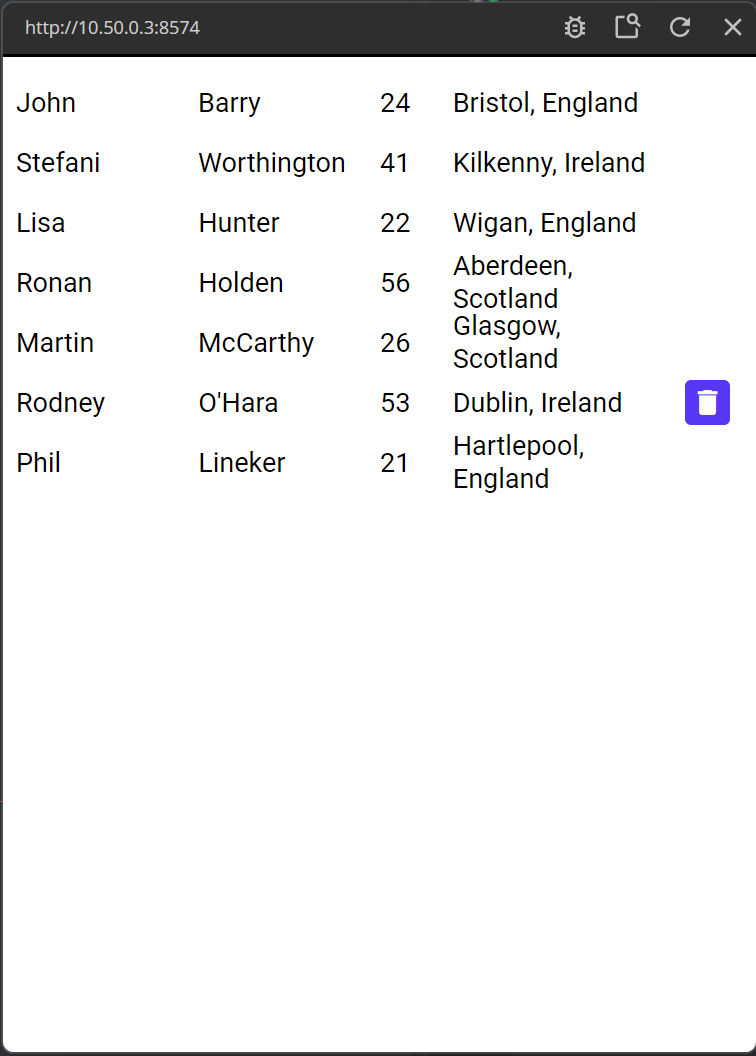Select Phil in the first column
756x1056 pixels.
pyautogui.click(x=39, y=463)
